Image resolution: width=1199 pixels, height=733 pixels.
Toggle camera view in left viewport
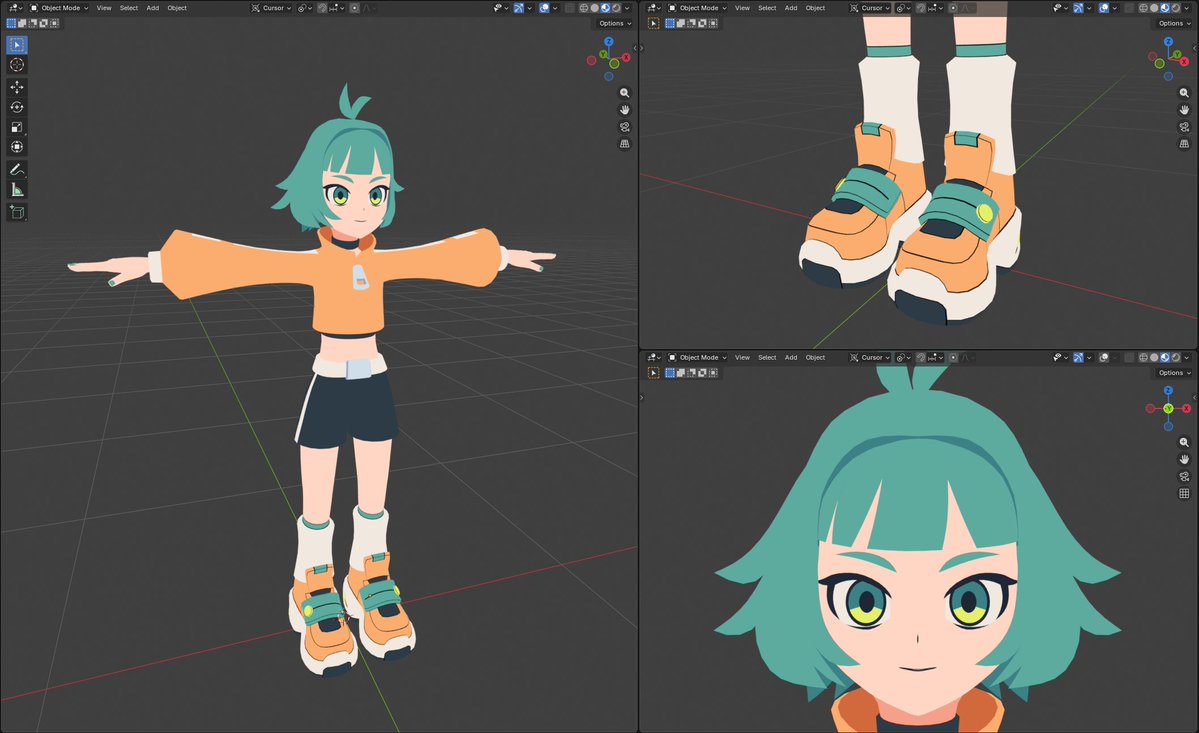click(x=625, y=127)
